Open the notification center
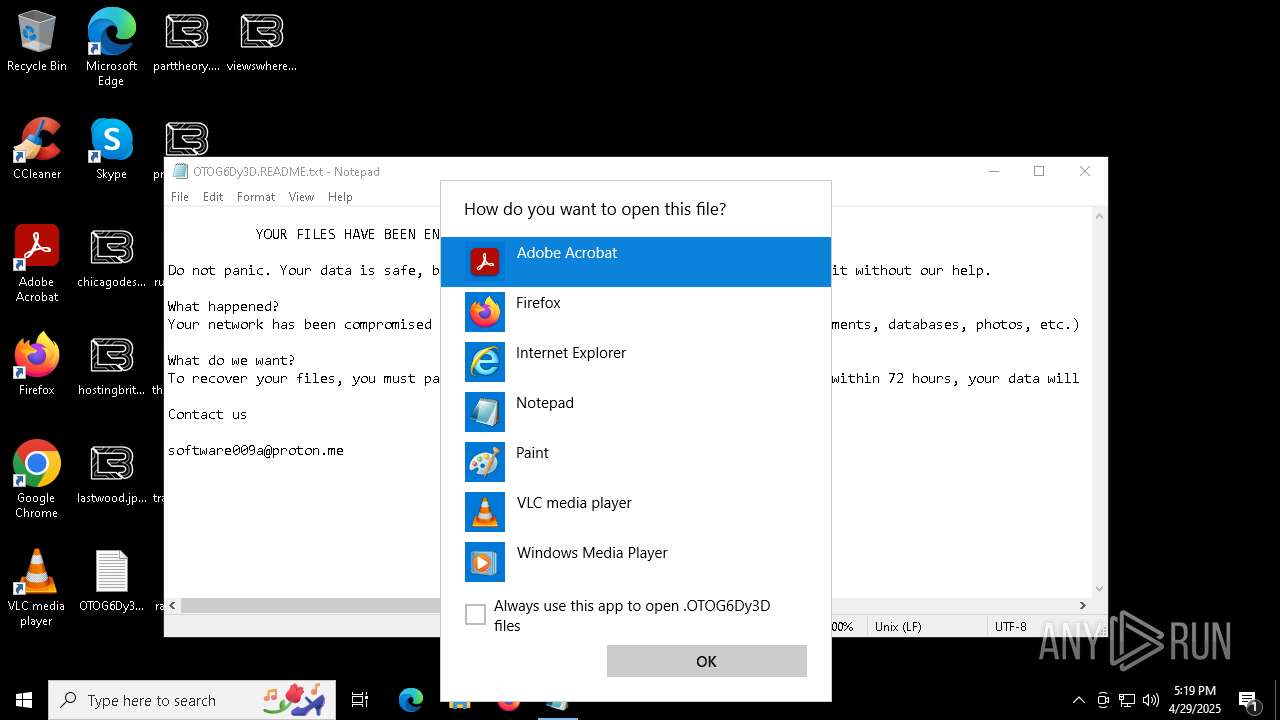The height and width of the screenshot is (720, 1280). [x=1249, y=700]
